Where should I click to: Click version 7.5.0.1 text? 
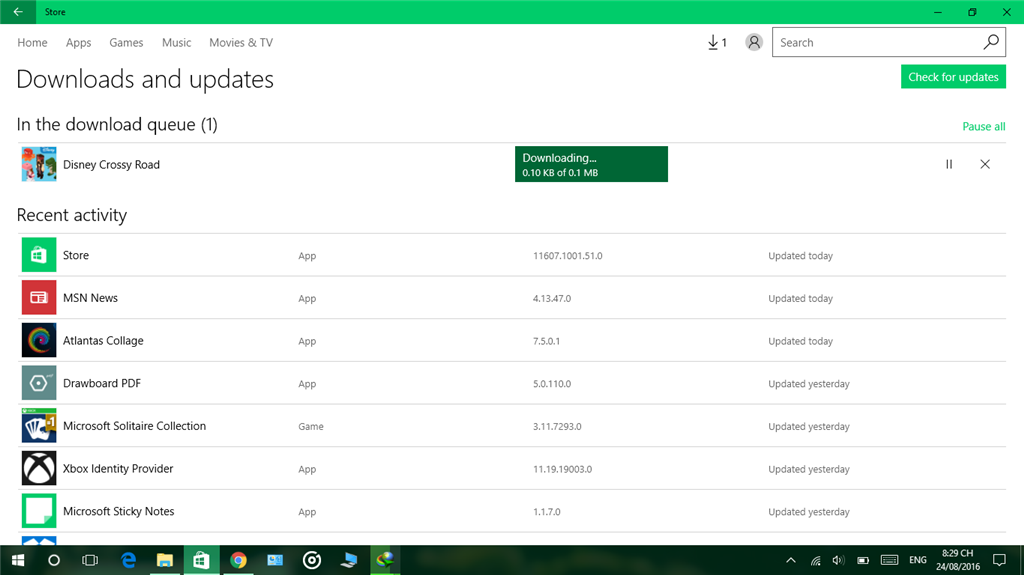click(546, 341)
